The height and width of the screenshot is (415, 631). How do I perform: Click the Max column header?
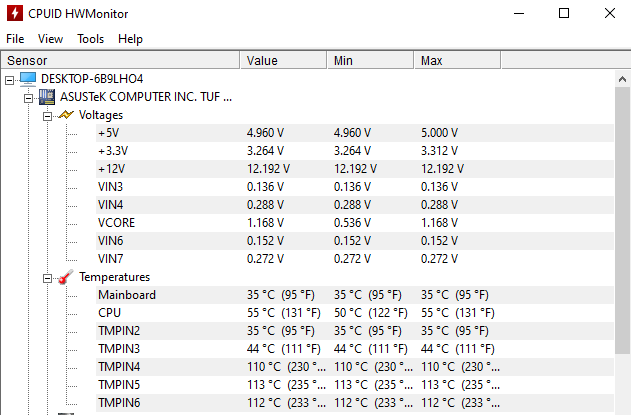[458, 60]
